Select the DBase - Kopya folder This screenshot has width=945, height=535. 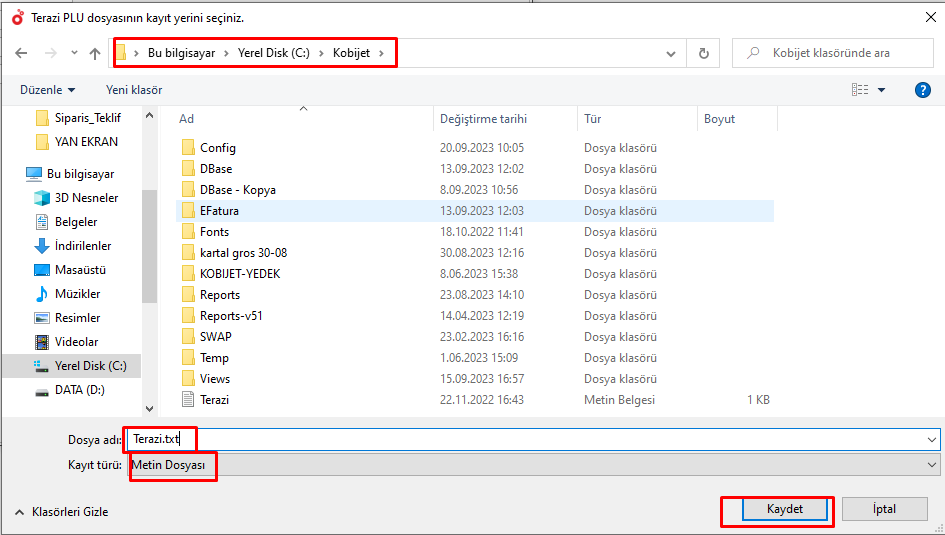[x=229, y=190]
